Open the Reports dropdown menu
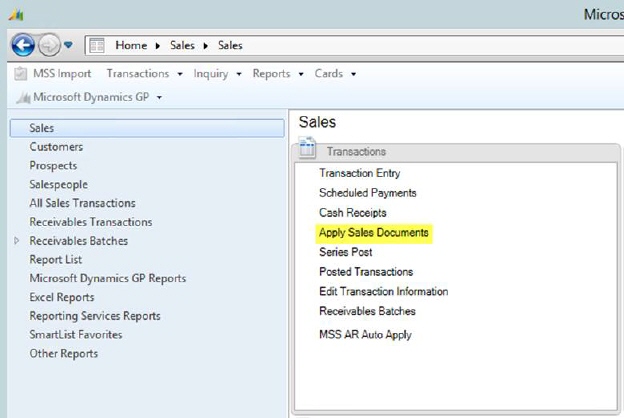The width and height of the screenshot is (624, 418). click(x=277, y=74)
